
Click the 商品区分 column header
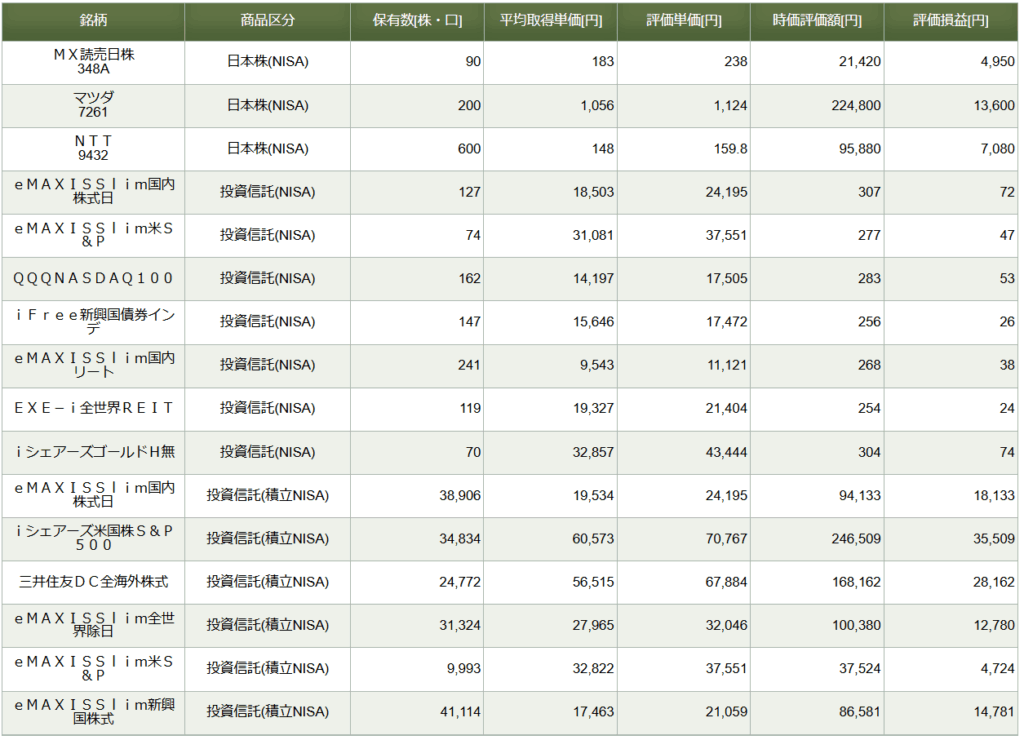click(267, 21)
